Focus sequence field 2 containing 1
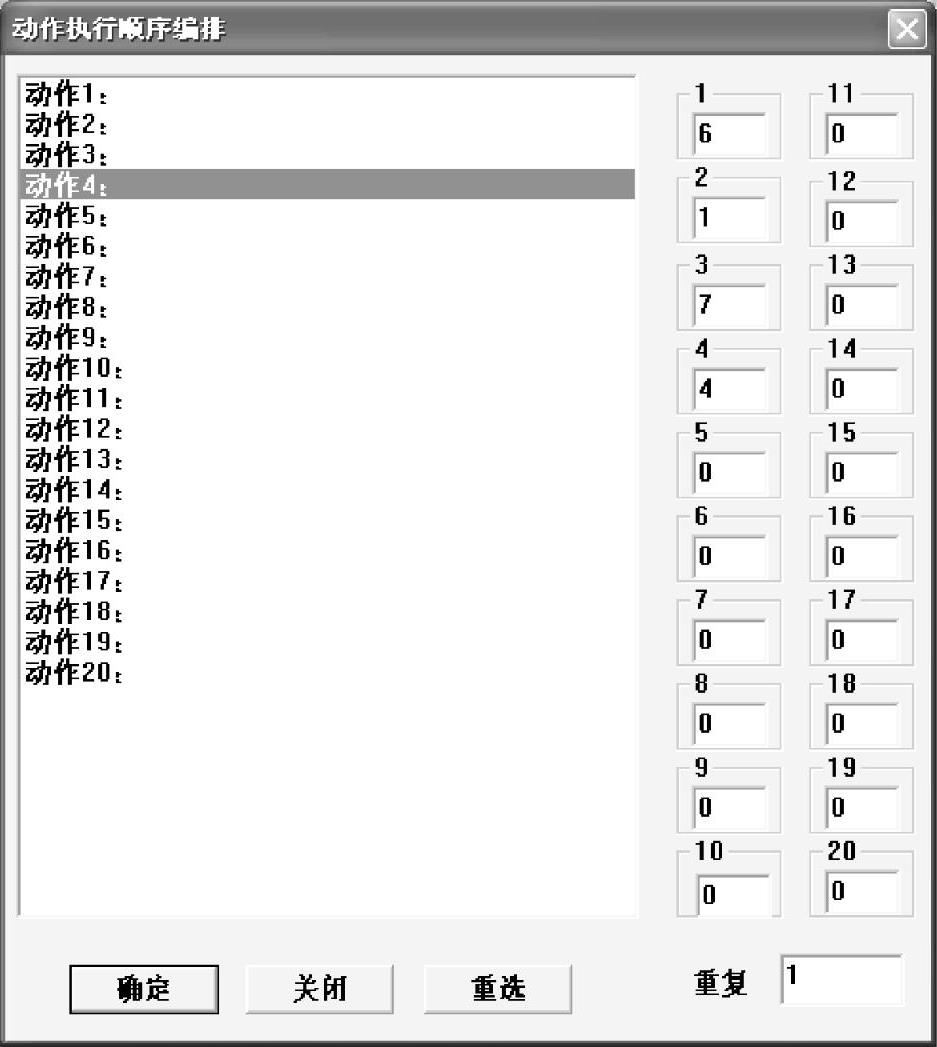Viewport: 937px width, 1047px height. [x=729, y=218]
